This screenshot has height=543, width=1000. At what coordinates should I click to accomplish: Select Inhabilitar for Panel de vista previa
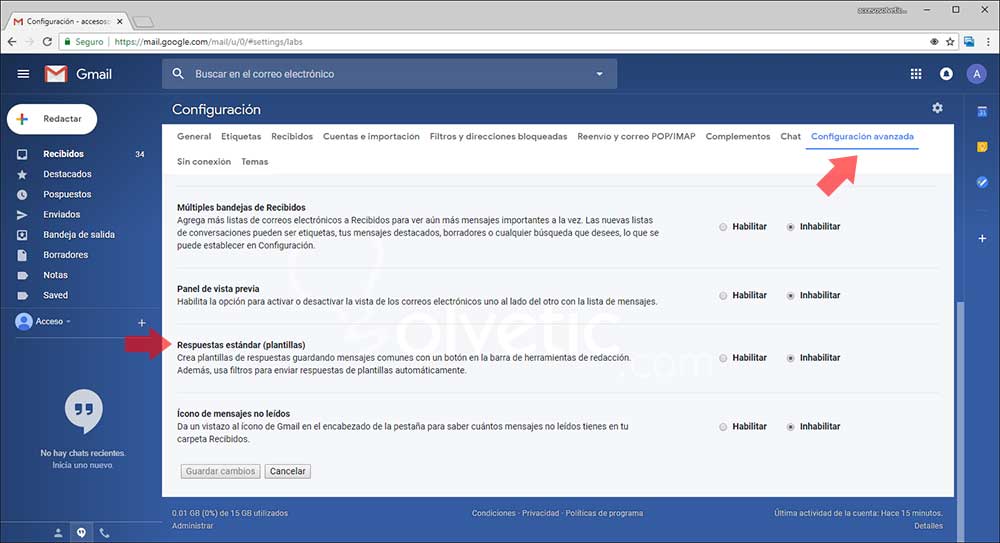tap(790, 295)
